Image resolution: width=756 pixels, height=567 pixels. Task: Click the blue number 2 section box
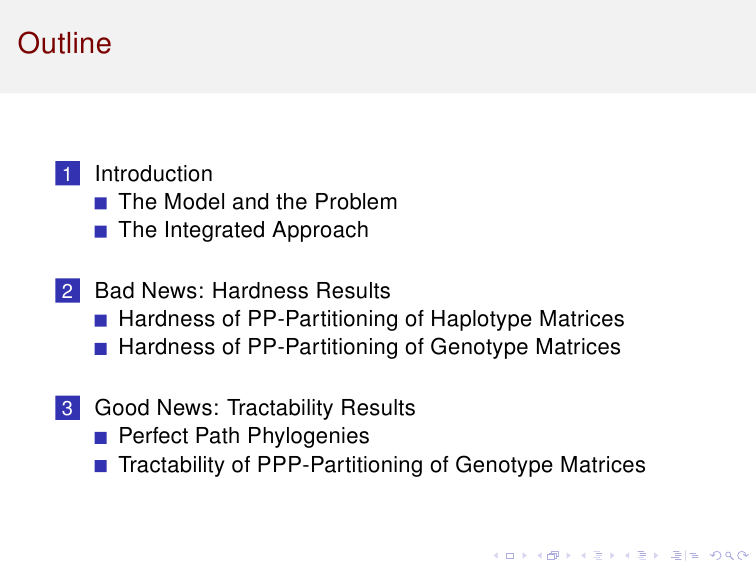pos(68,291)
